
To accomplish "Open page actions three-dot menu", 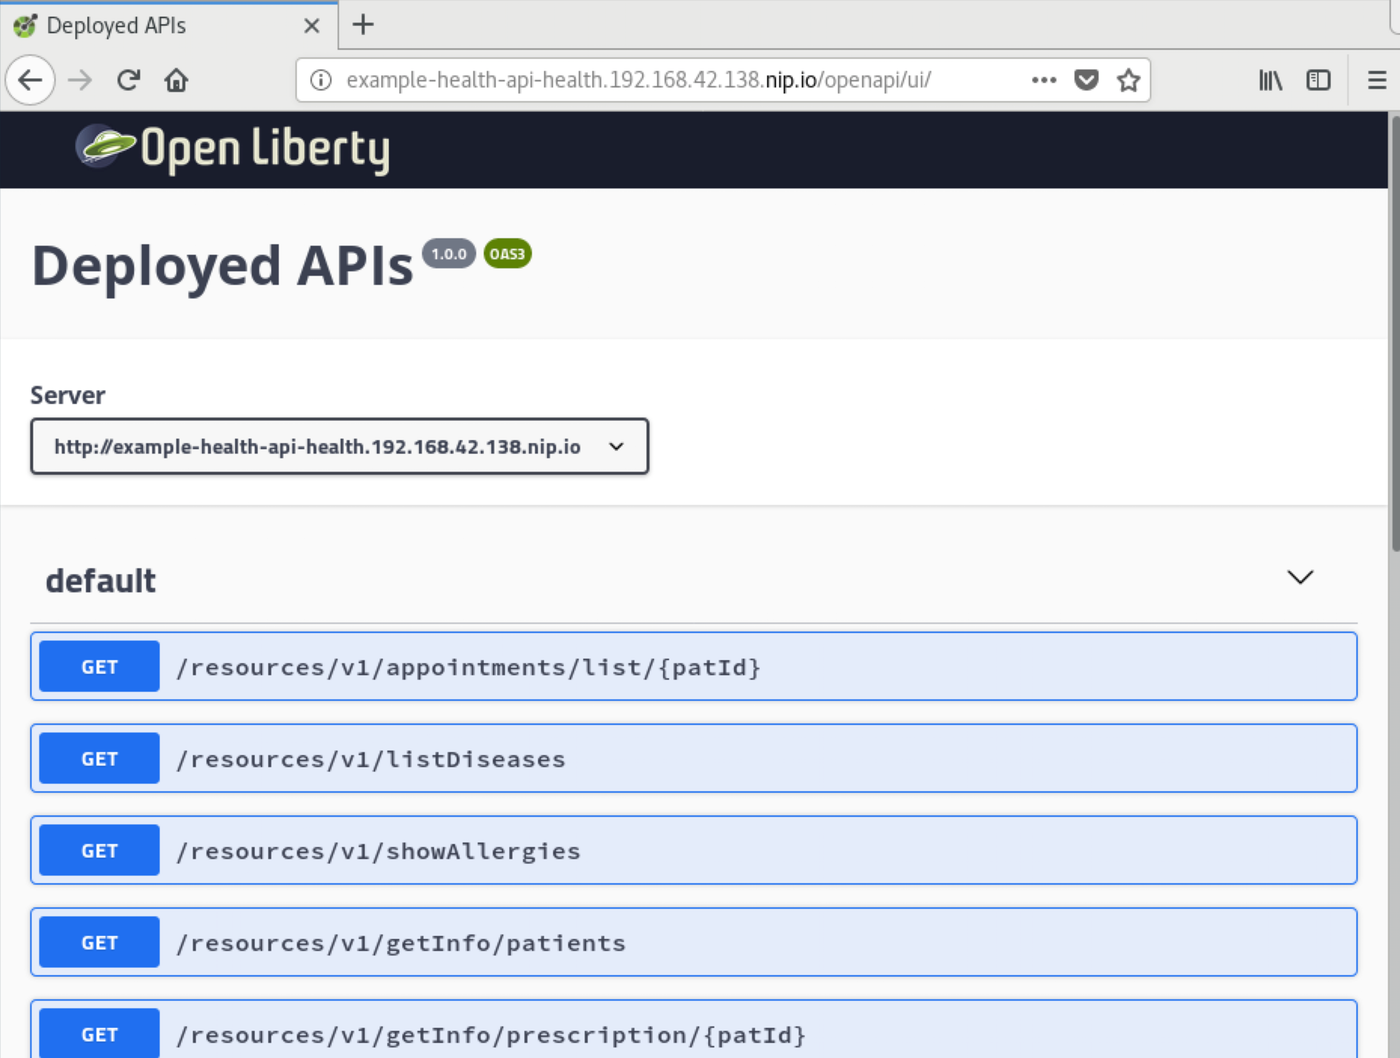I will (x=1044, y=80).
